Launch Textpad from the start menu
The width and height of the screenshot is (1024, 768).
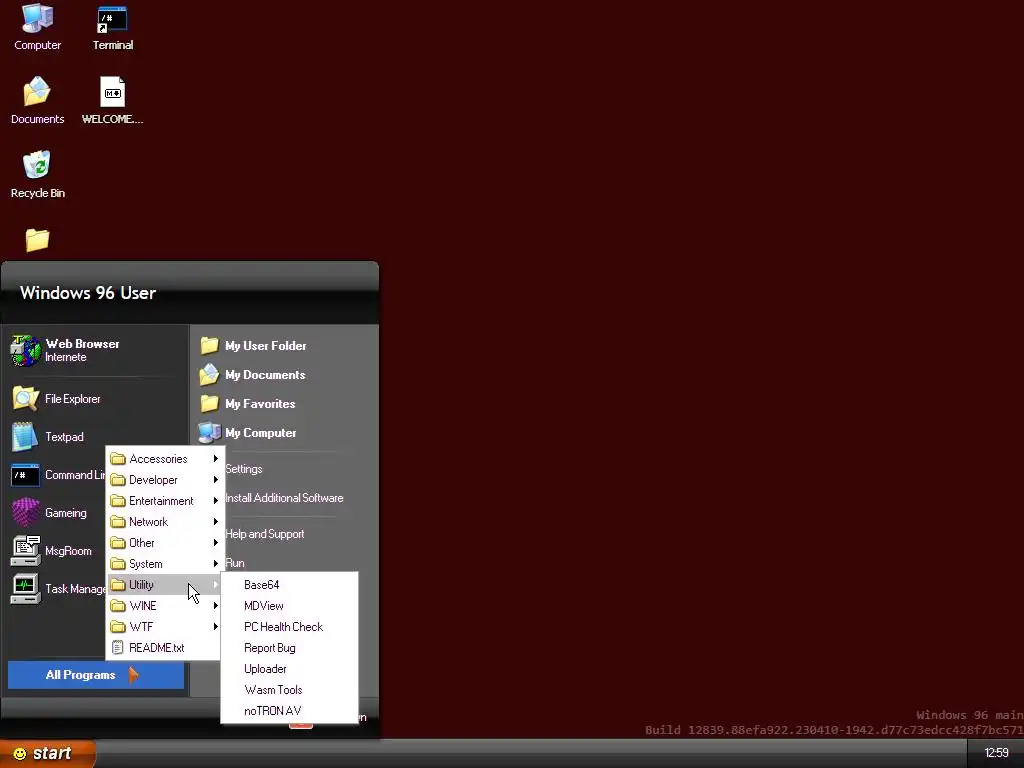coord(48,436)
